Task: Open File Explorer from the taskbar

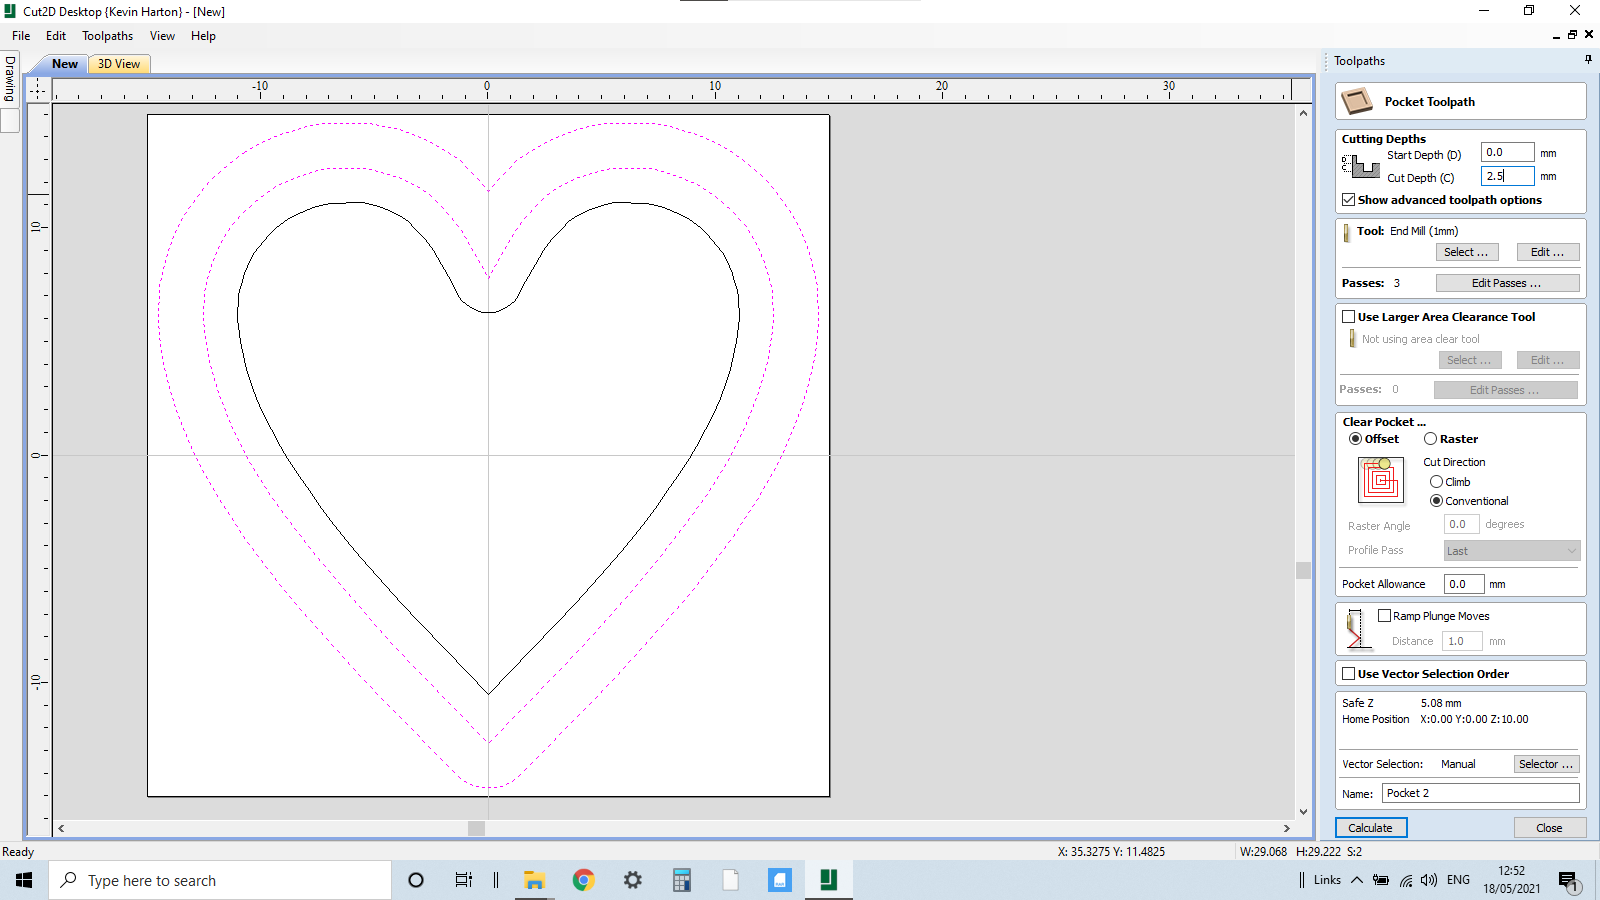Action: pos(535,880)
